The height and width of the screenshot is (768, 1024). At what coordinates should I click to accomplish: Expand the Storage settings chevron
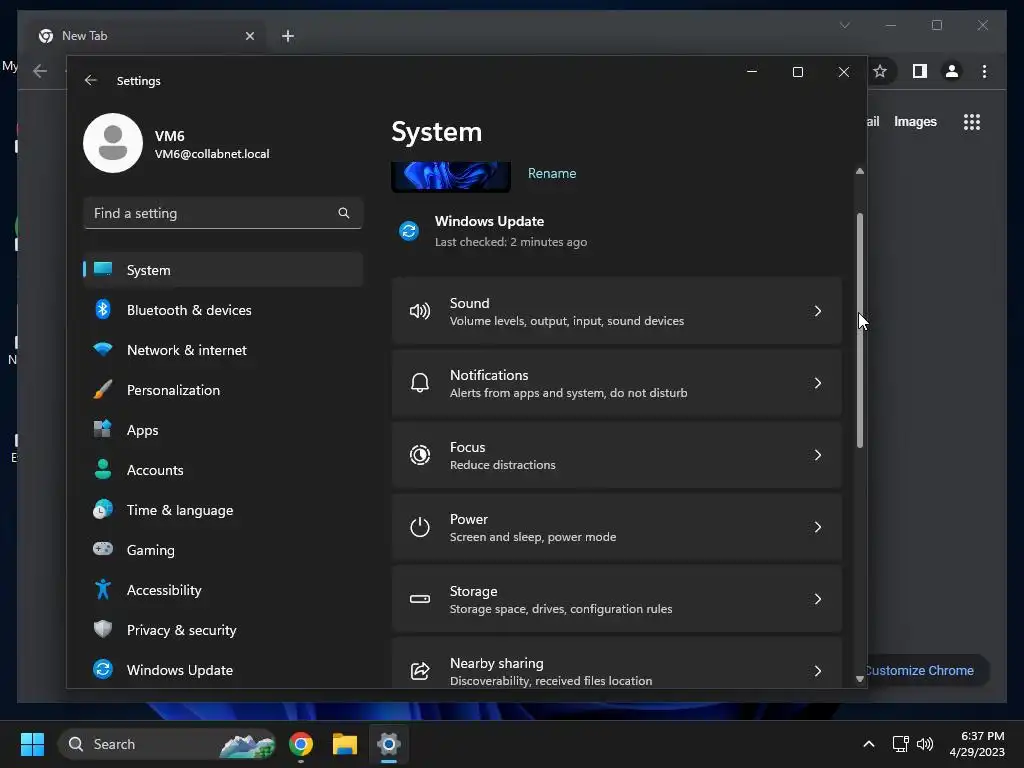pos(818,599)
